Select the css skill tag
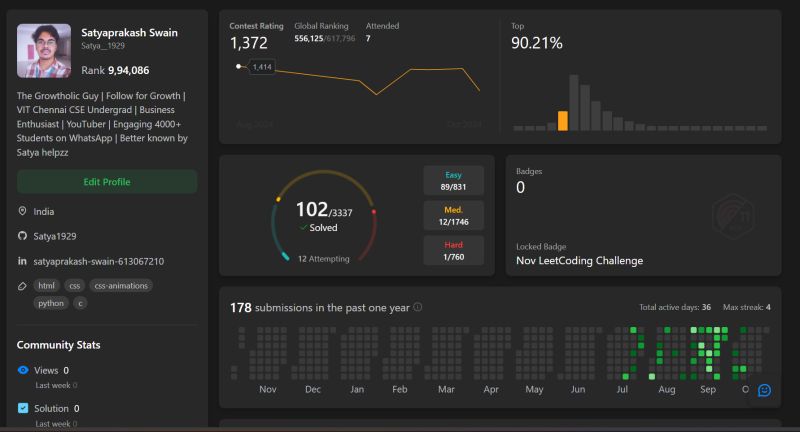Viewport: 800px width, 432px height. tap(74, 286)
